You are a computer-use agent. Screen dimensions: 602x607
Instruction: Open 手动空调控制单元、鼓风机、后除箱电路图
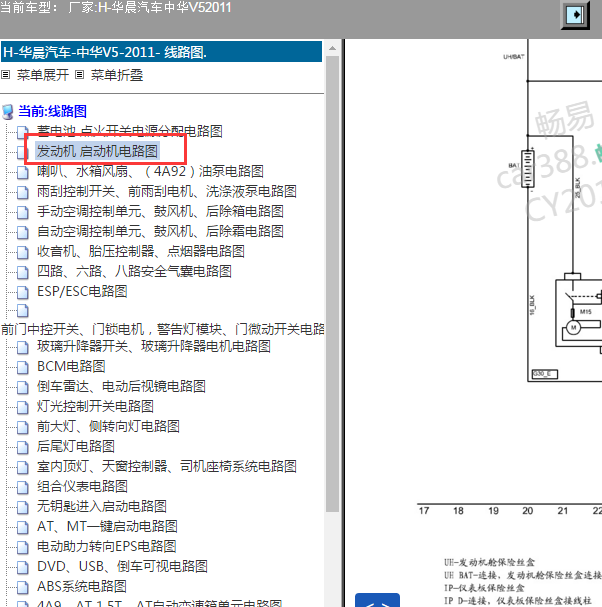tap(160, 211)
